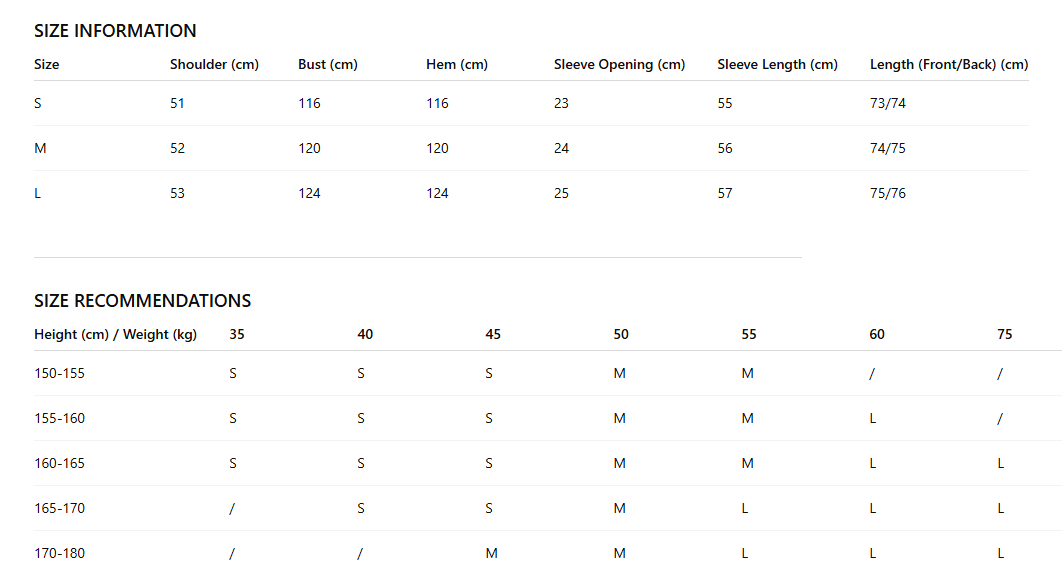The height and width of the screenshot is (585, 1062).
Task: Click the SIZE INFORMATION heading
Action: 115,30
